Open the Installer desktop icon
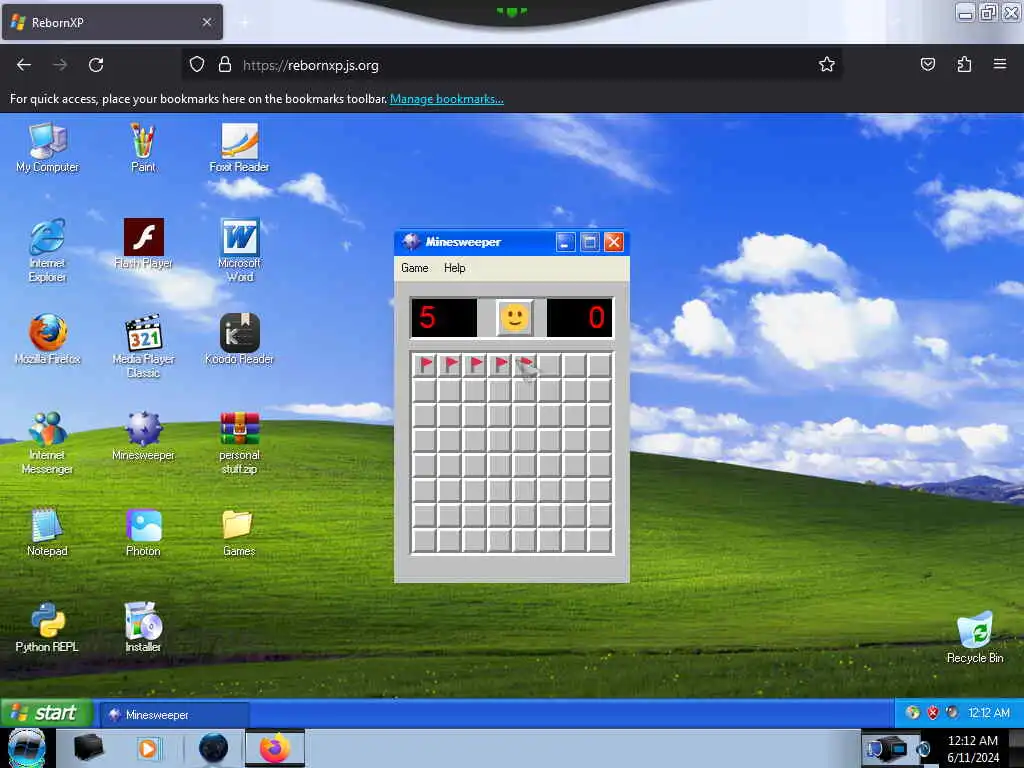The width and height of the screenshot is (1024, 768). point(143,627)
